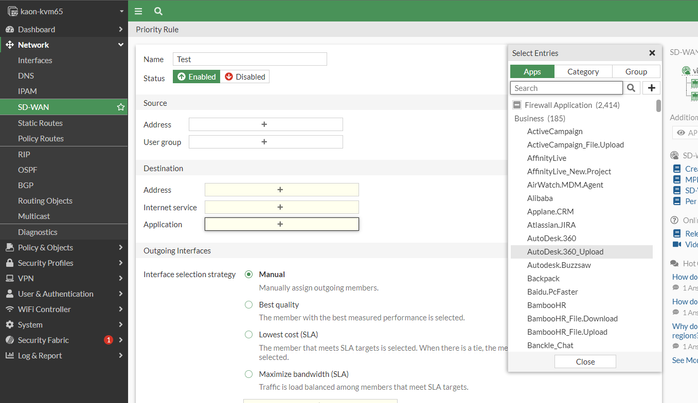698x403 pixels.
Task: Click the plus in the Source Address field
Action: 265,125
